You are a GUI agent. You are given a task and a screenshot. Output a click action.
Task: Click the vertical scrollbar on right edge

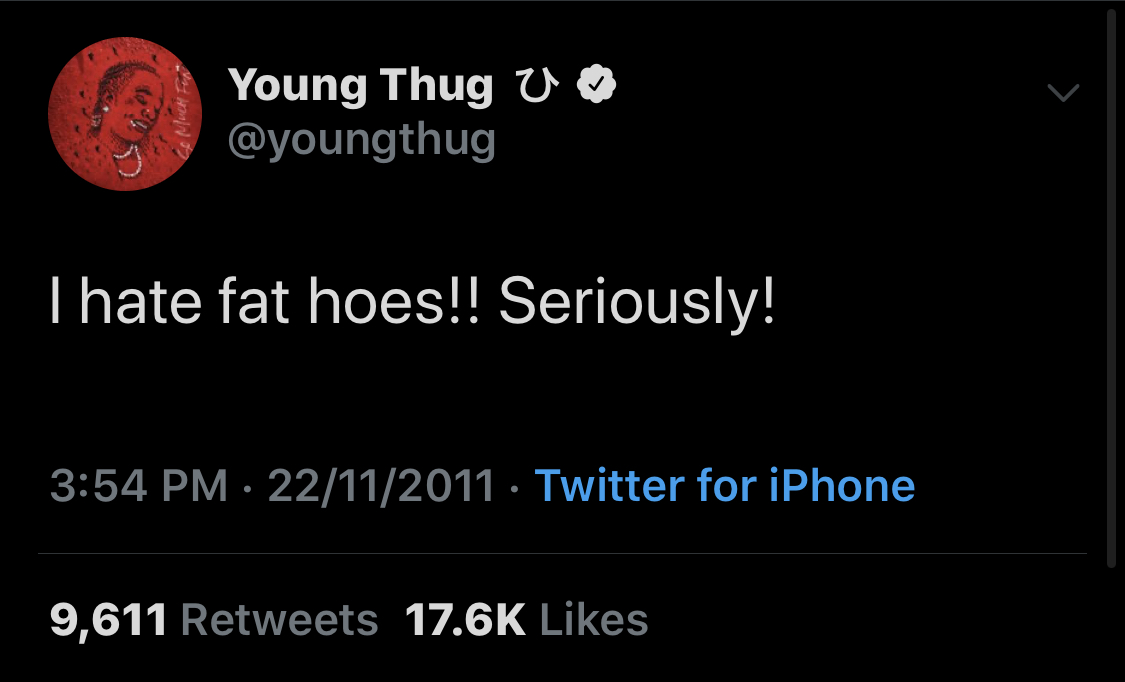tap(1111, 287)
